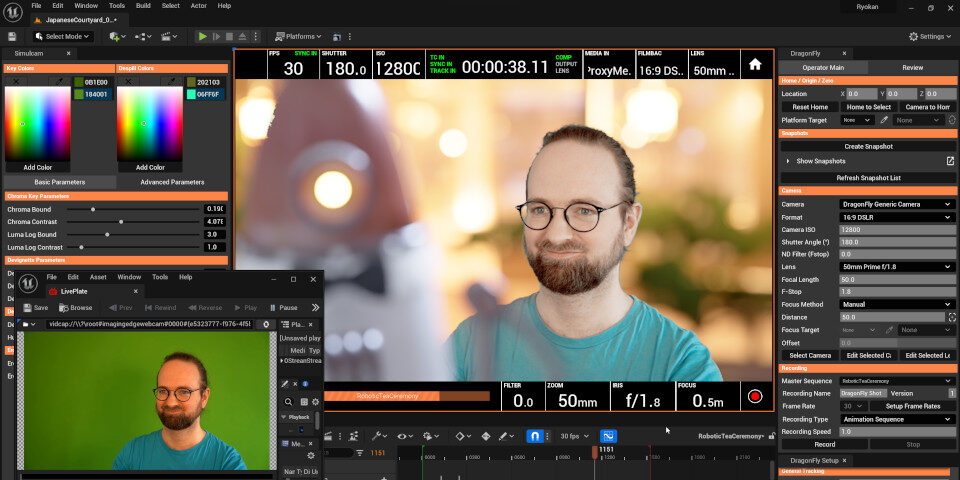
Task: Click the Create Snapshot button
Action: click(868, 146)
